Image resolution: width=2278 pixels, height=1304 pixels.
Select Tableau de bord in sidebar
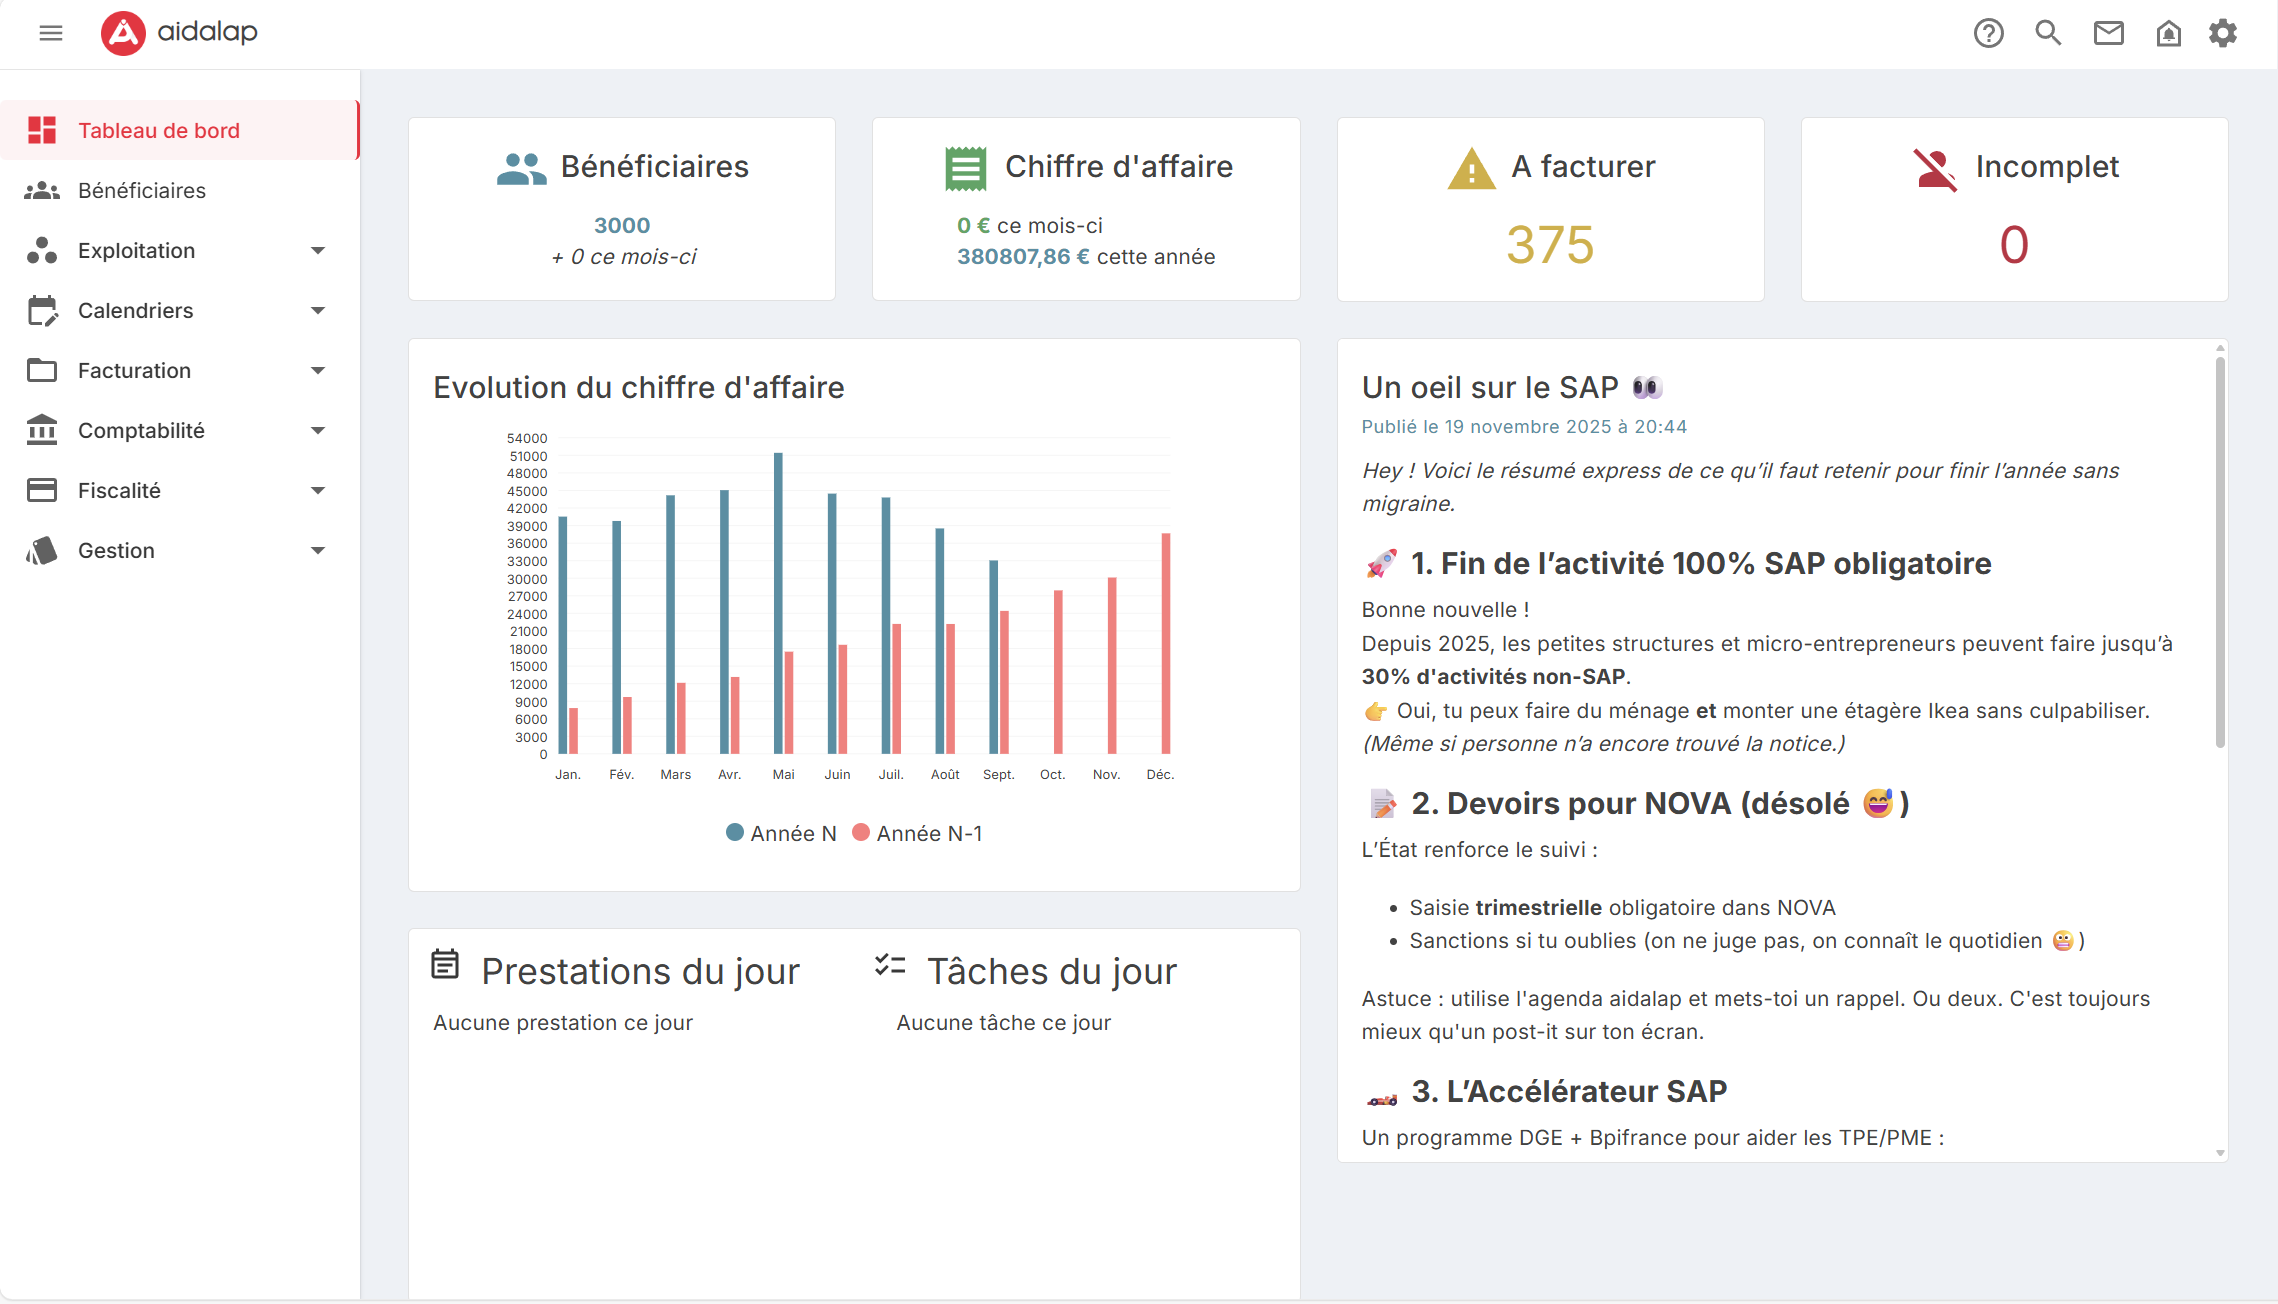[159, 131]
